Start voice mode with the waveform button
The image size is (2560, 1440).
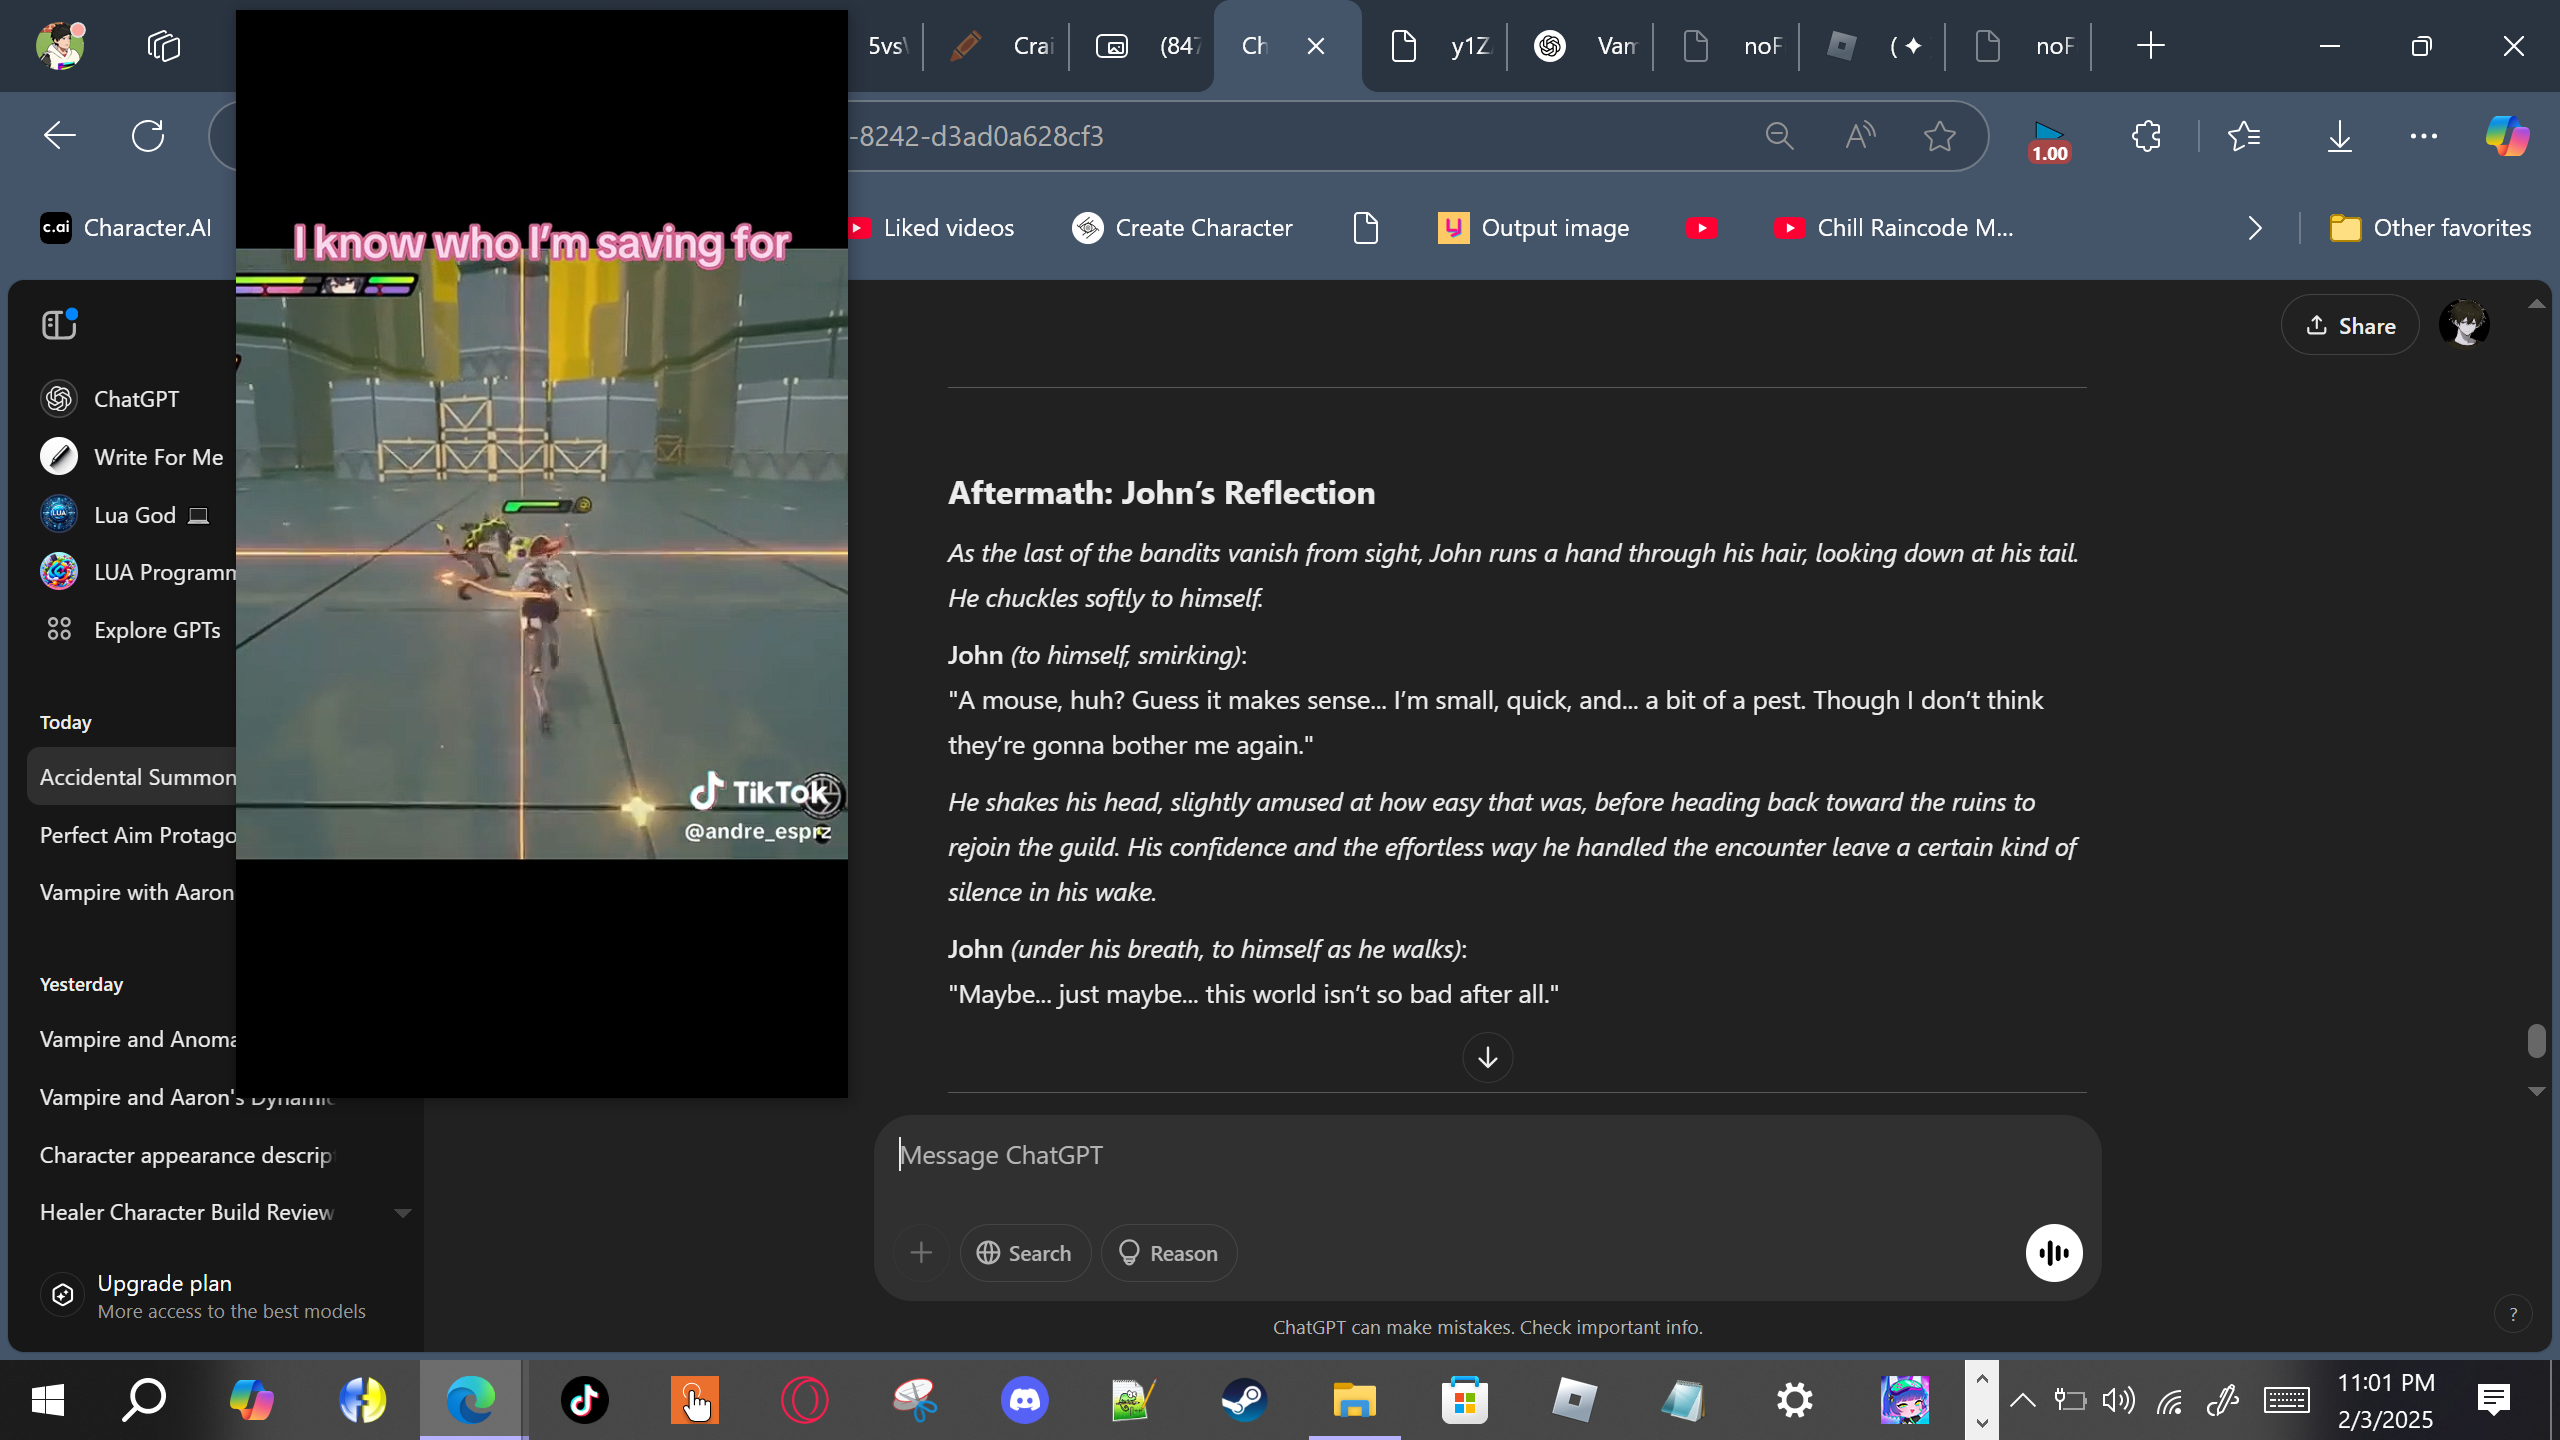(x=2054, y=1253)
